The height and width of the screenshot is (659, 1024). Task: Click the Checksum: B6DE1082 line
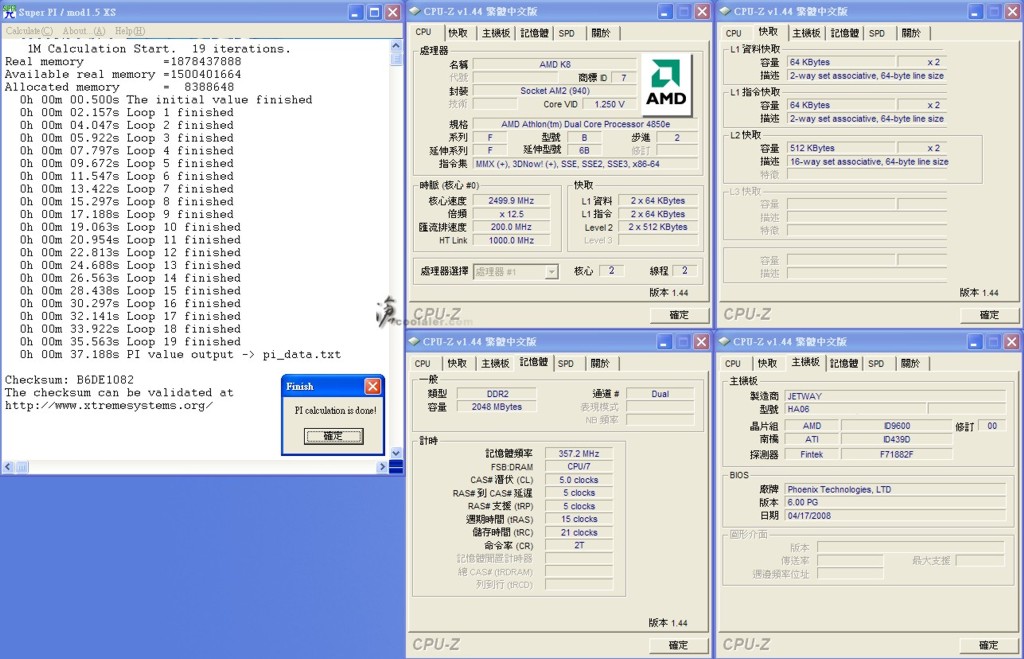69,379
